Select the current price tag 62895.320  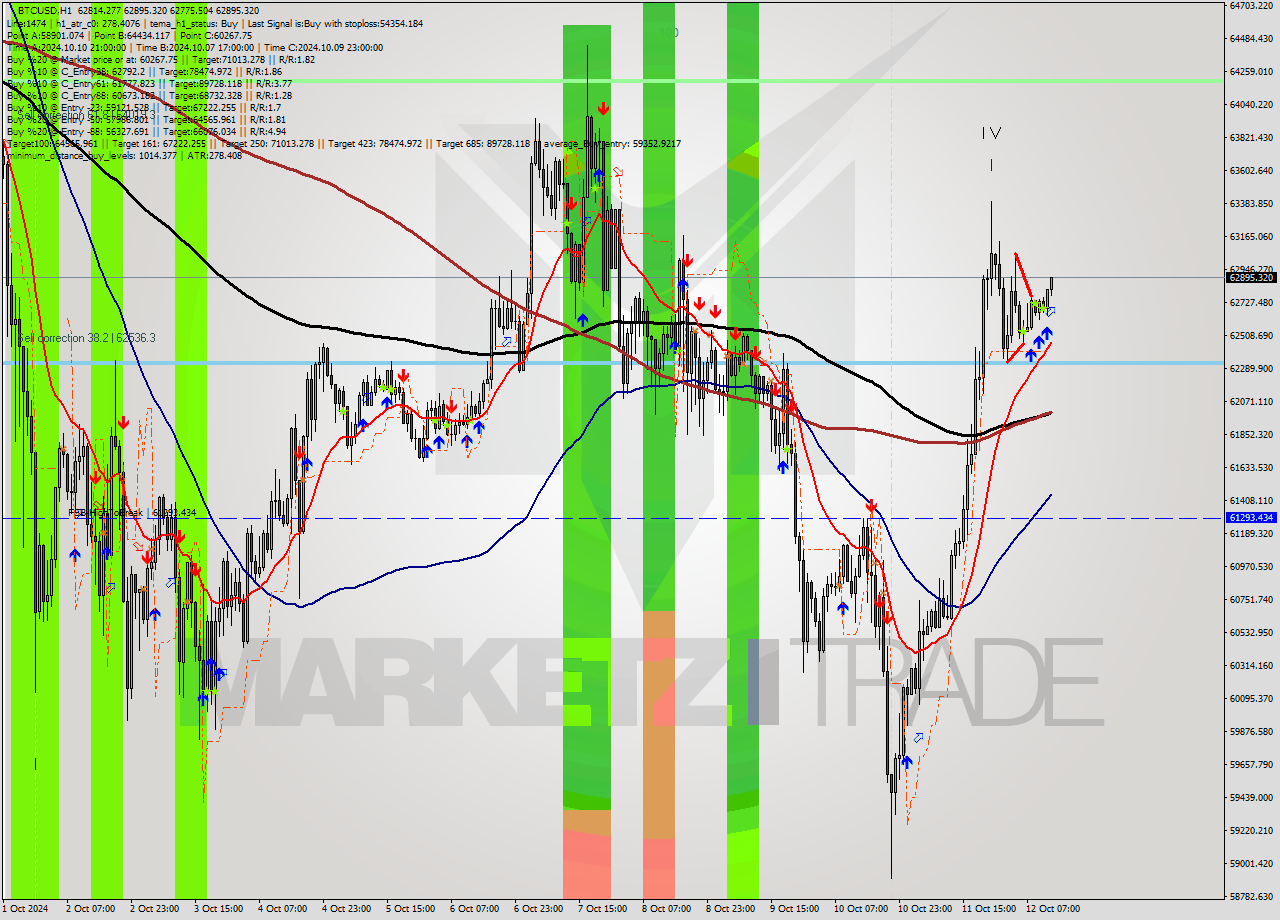click(x=1250, y=278)
